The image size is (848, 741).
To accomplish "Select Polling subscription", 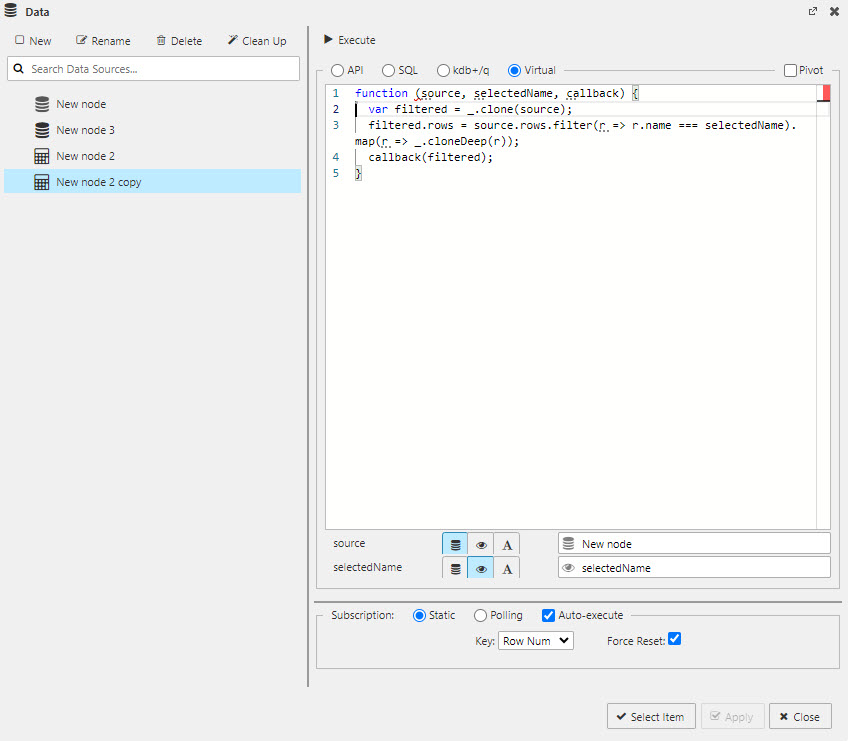I will click(480, 616).
